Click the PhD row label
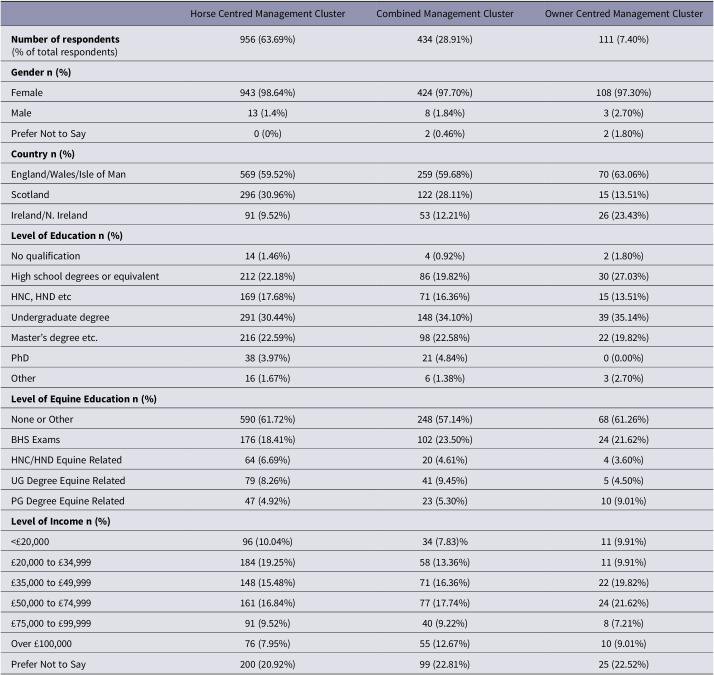Image resolution: width=714 pixels, height=675 pixels. (x=20, y=358)
